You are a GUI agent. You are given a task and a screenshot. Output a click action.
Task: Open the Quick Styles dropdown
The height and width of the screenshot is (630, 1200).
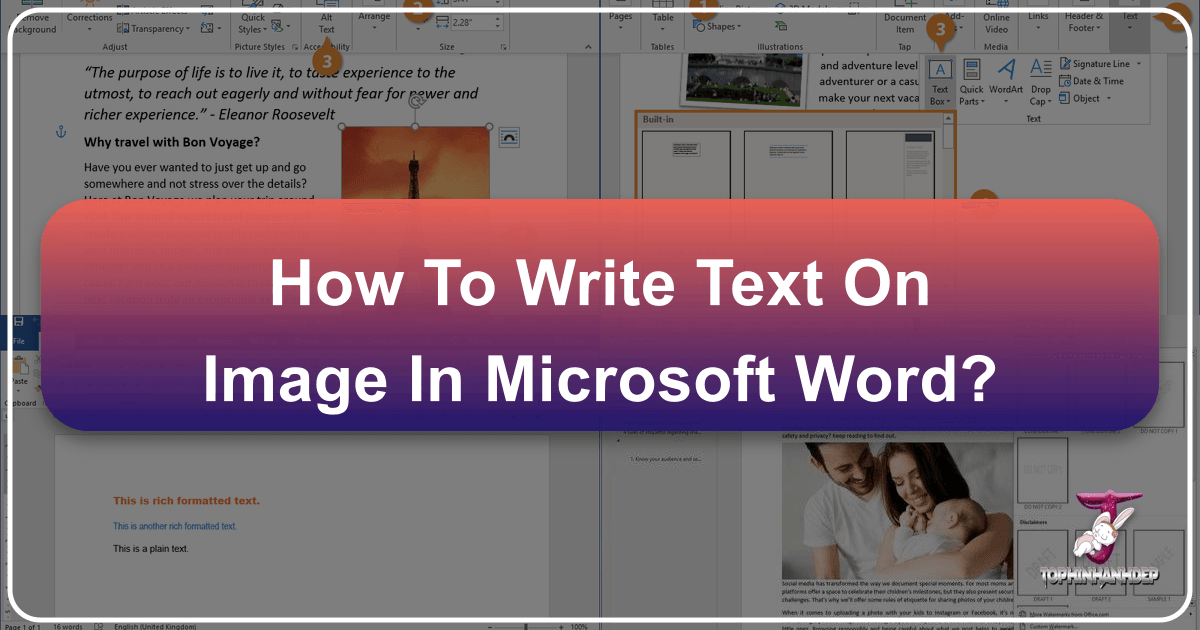[252, 20]
